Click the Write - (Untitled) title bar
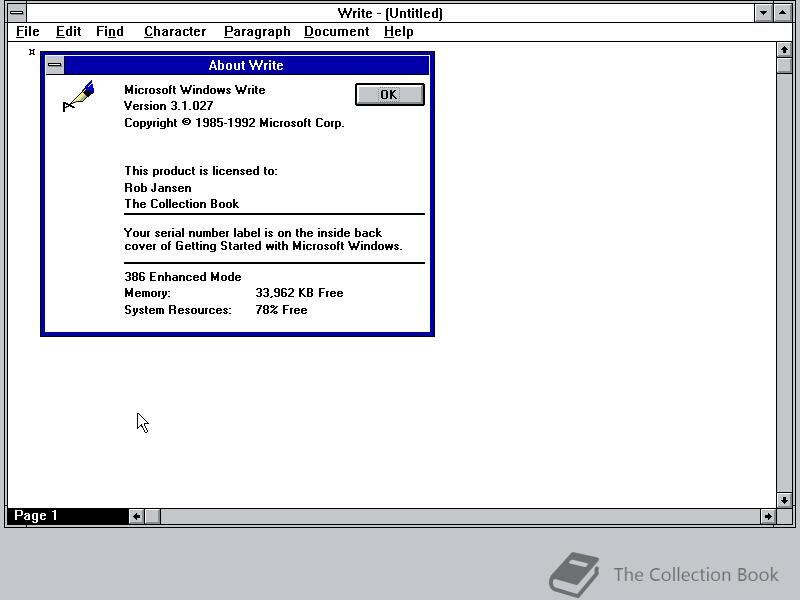 tap(390, 13)
